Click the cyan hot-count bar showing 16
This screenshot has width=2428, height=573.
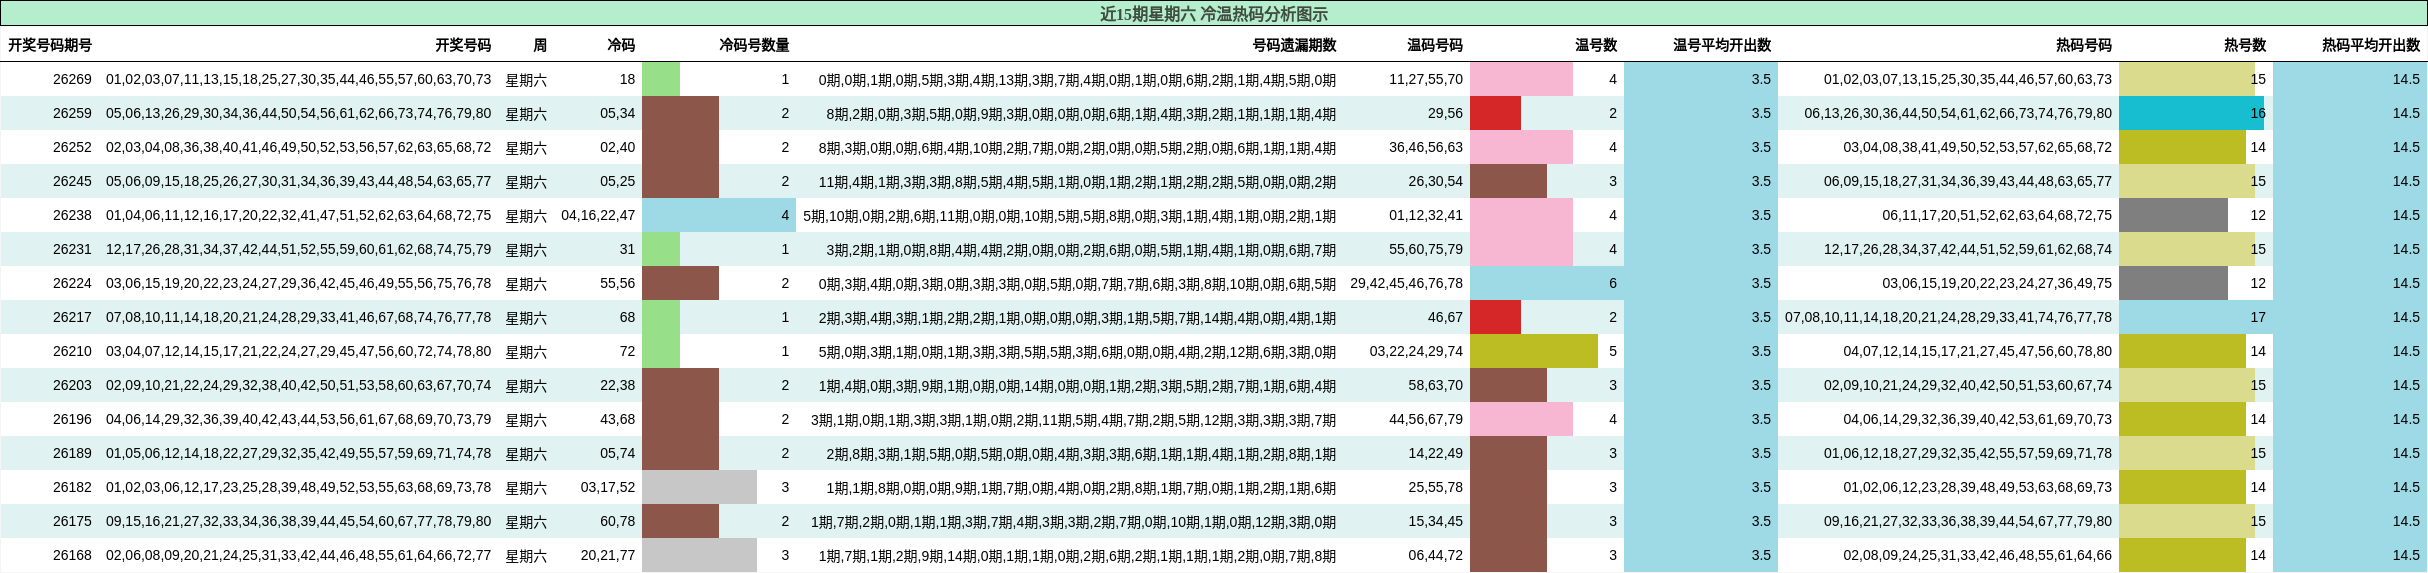(2191, 113)
